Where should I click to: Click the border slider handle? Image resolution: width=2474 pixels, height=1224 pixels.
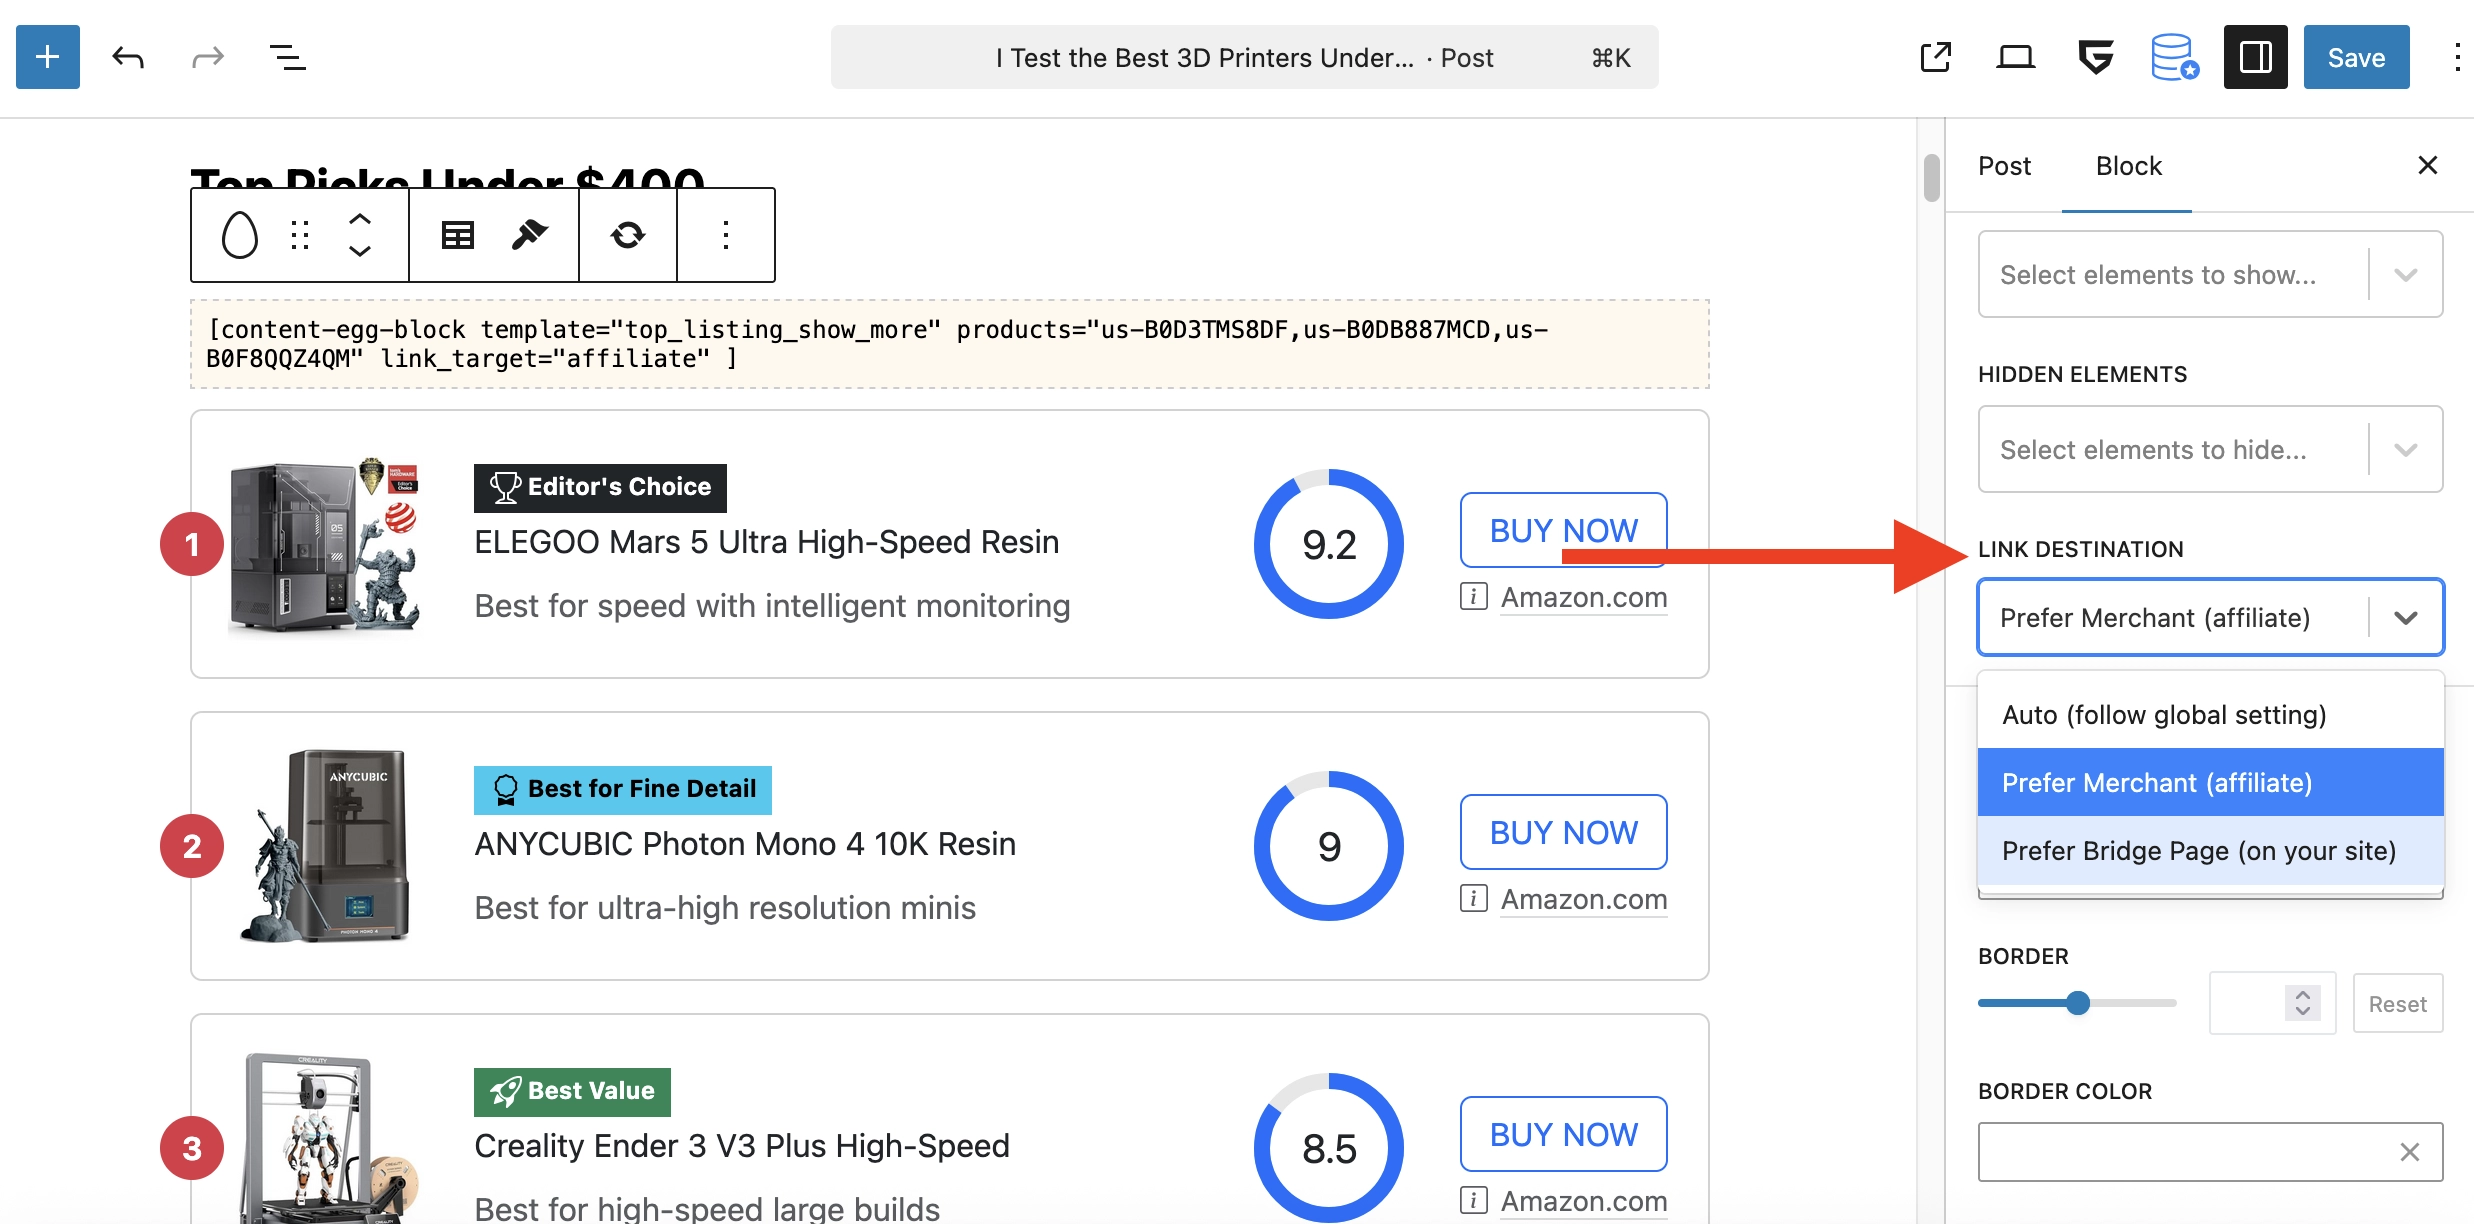2078,1003
